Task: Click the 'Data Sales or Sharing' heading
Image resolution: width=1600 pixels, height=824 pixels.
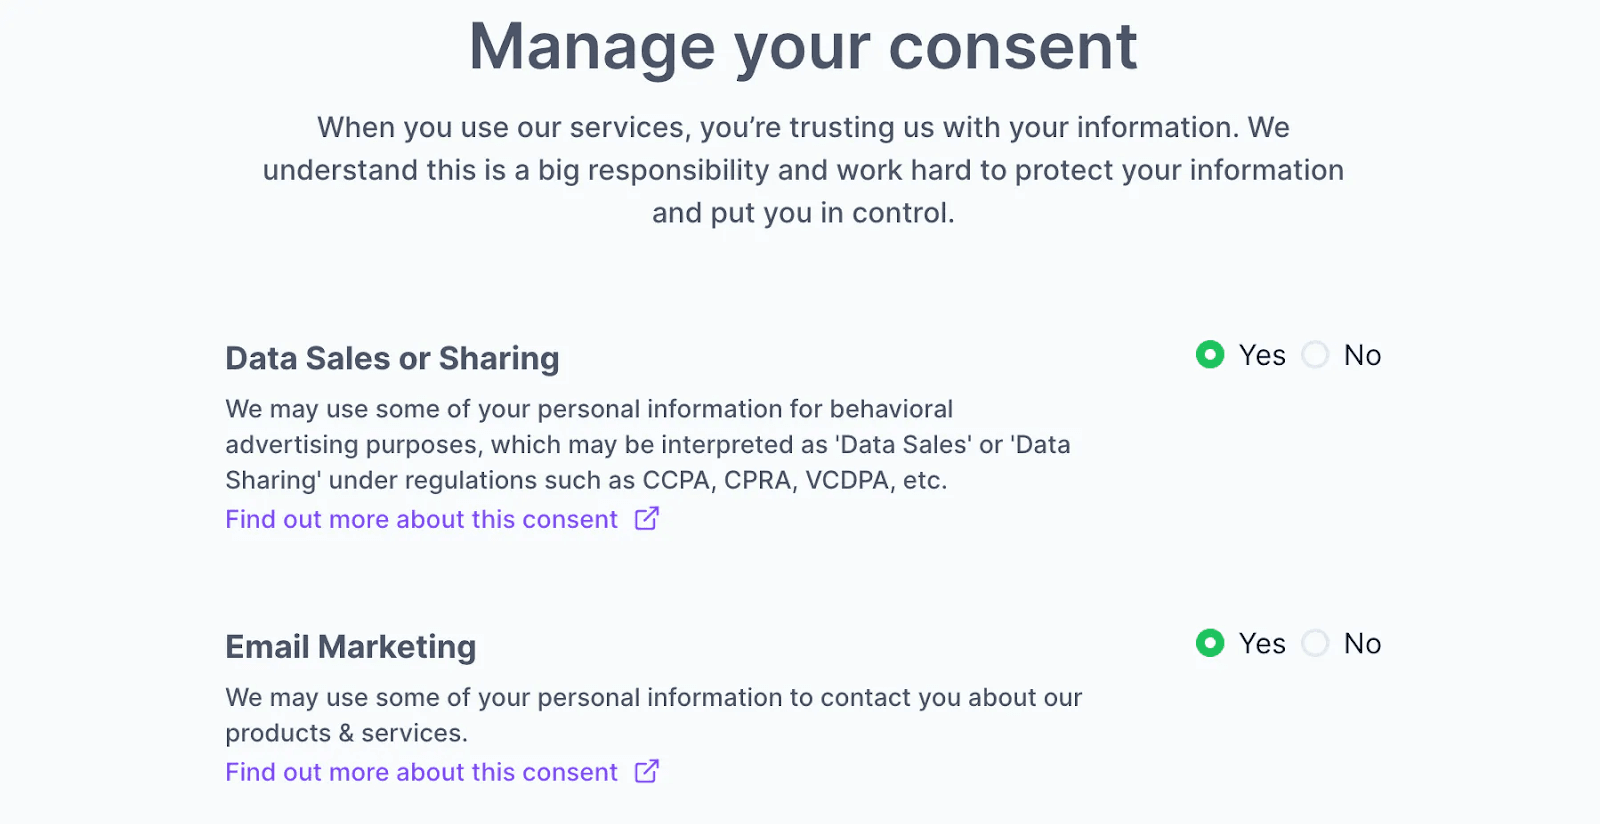Action: click(x=392, y=358)
